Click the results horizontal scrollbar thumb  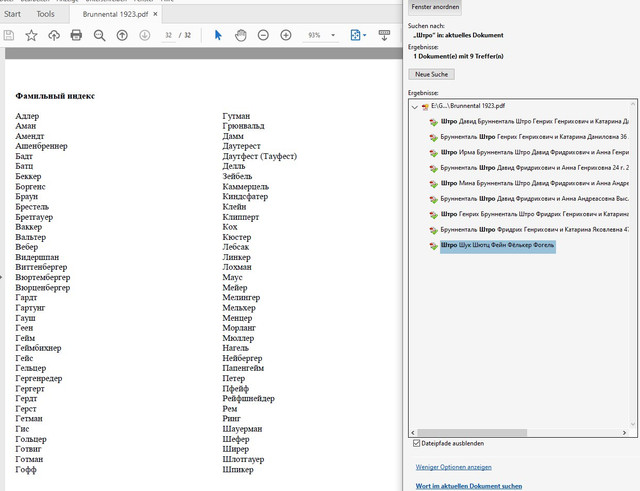[472, 432]
